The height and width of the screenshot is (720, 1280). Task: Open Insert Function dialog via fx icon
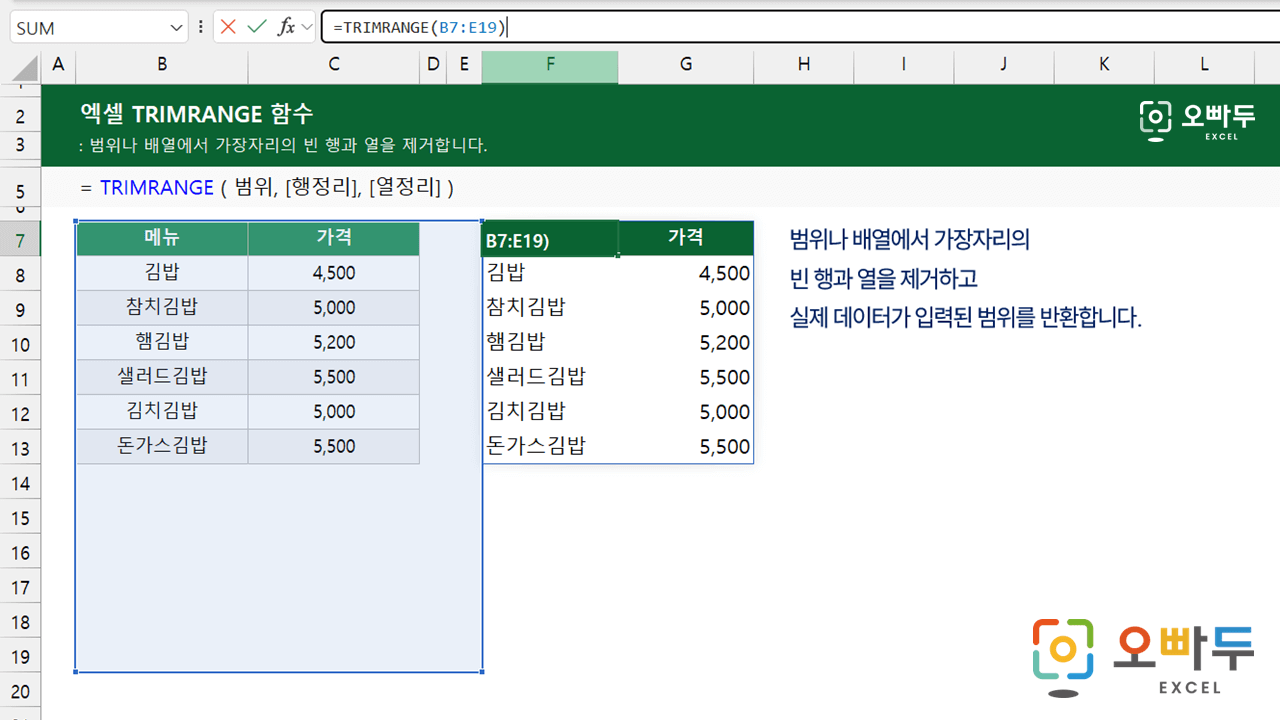tap(286, 27)
